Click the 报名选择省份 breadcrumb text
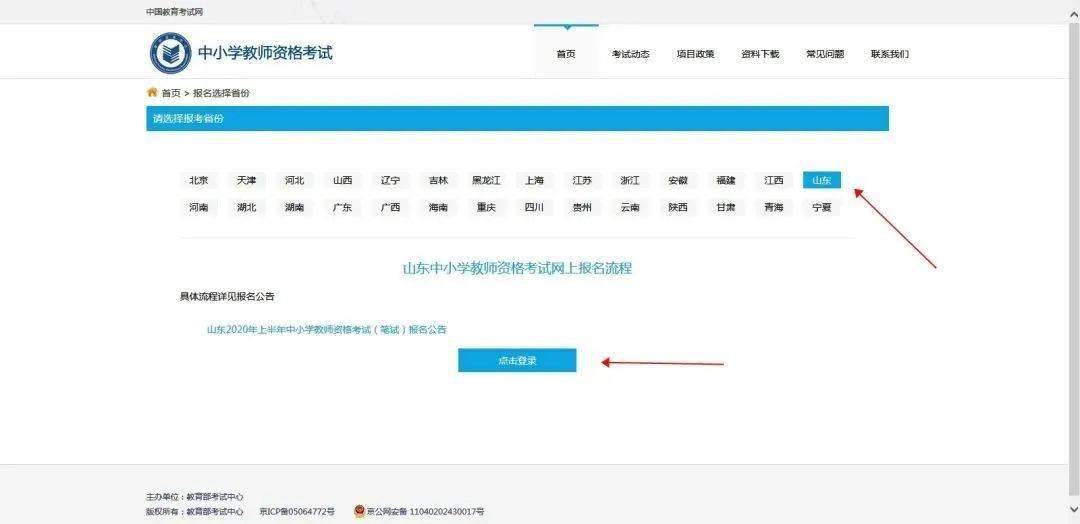This screenshot has height=524, width=1080. click(x=221, y=93)
